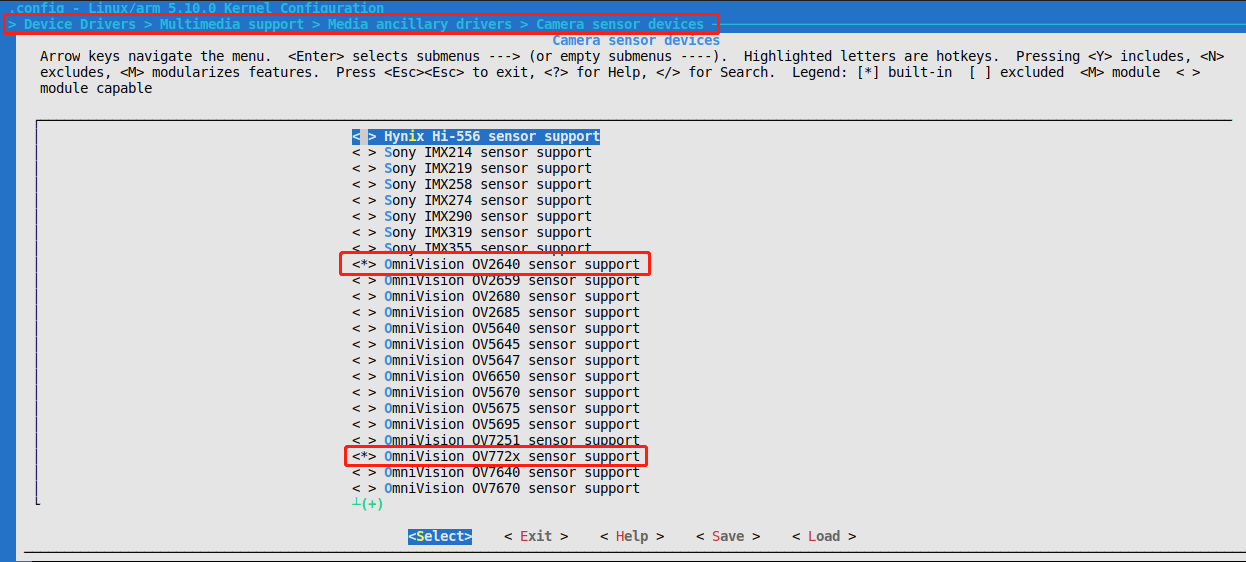Click OmniVision OV2680 sensor support entry

[496, 296]
